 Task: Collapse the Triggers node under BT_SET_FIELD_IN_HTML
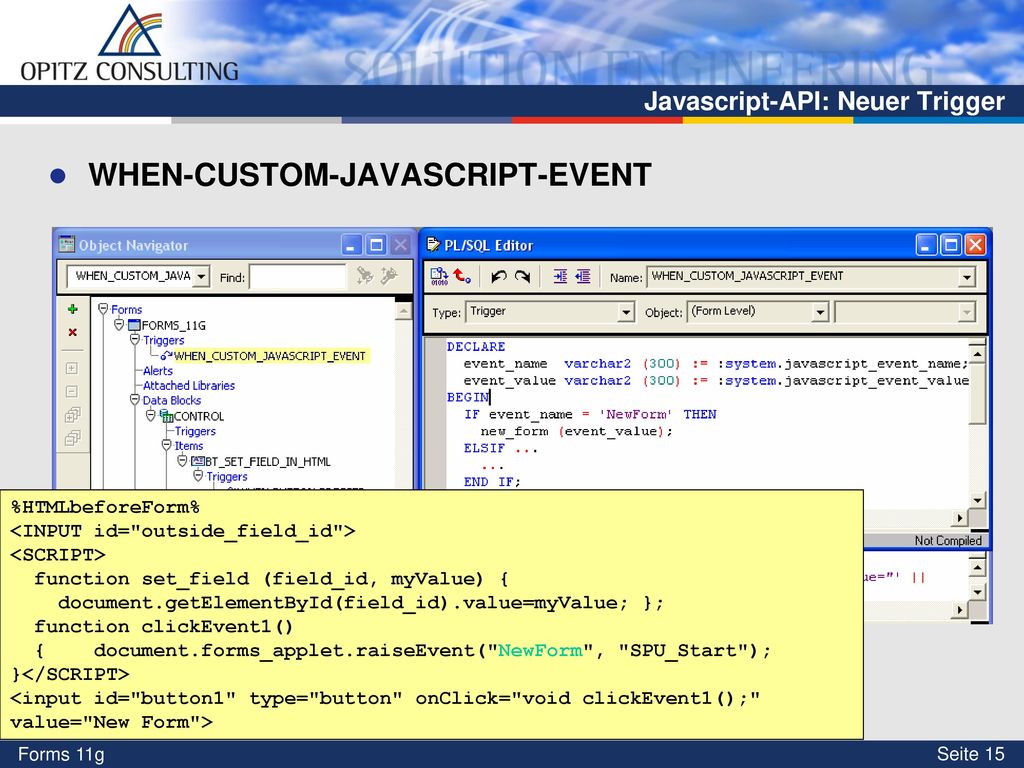198,476
